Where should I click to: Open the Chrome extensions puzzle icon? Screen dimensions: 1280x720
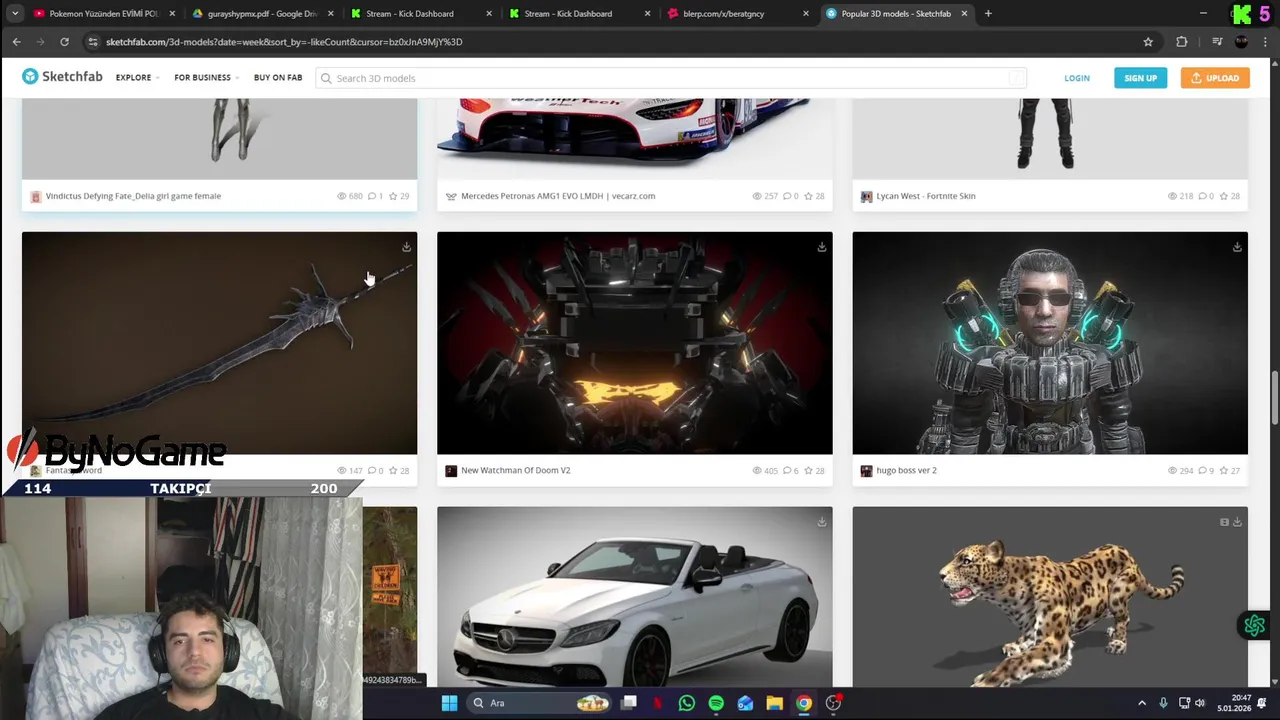pyautogui.click(x=1182, y=42)
